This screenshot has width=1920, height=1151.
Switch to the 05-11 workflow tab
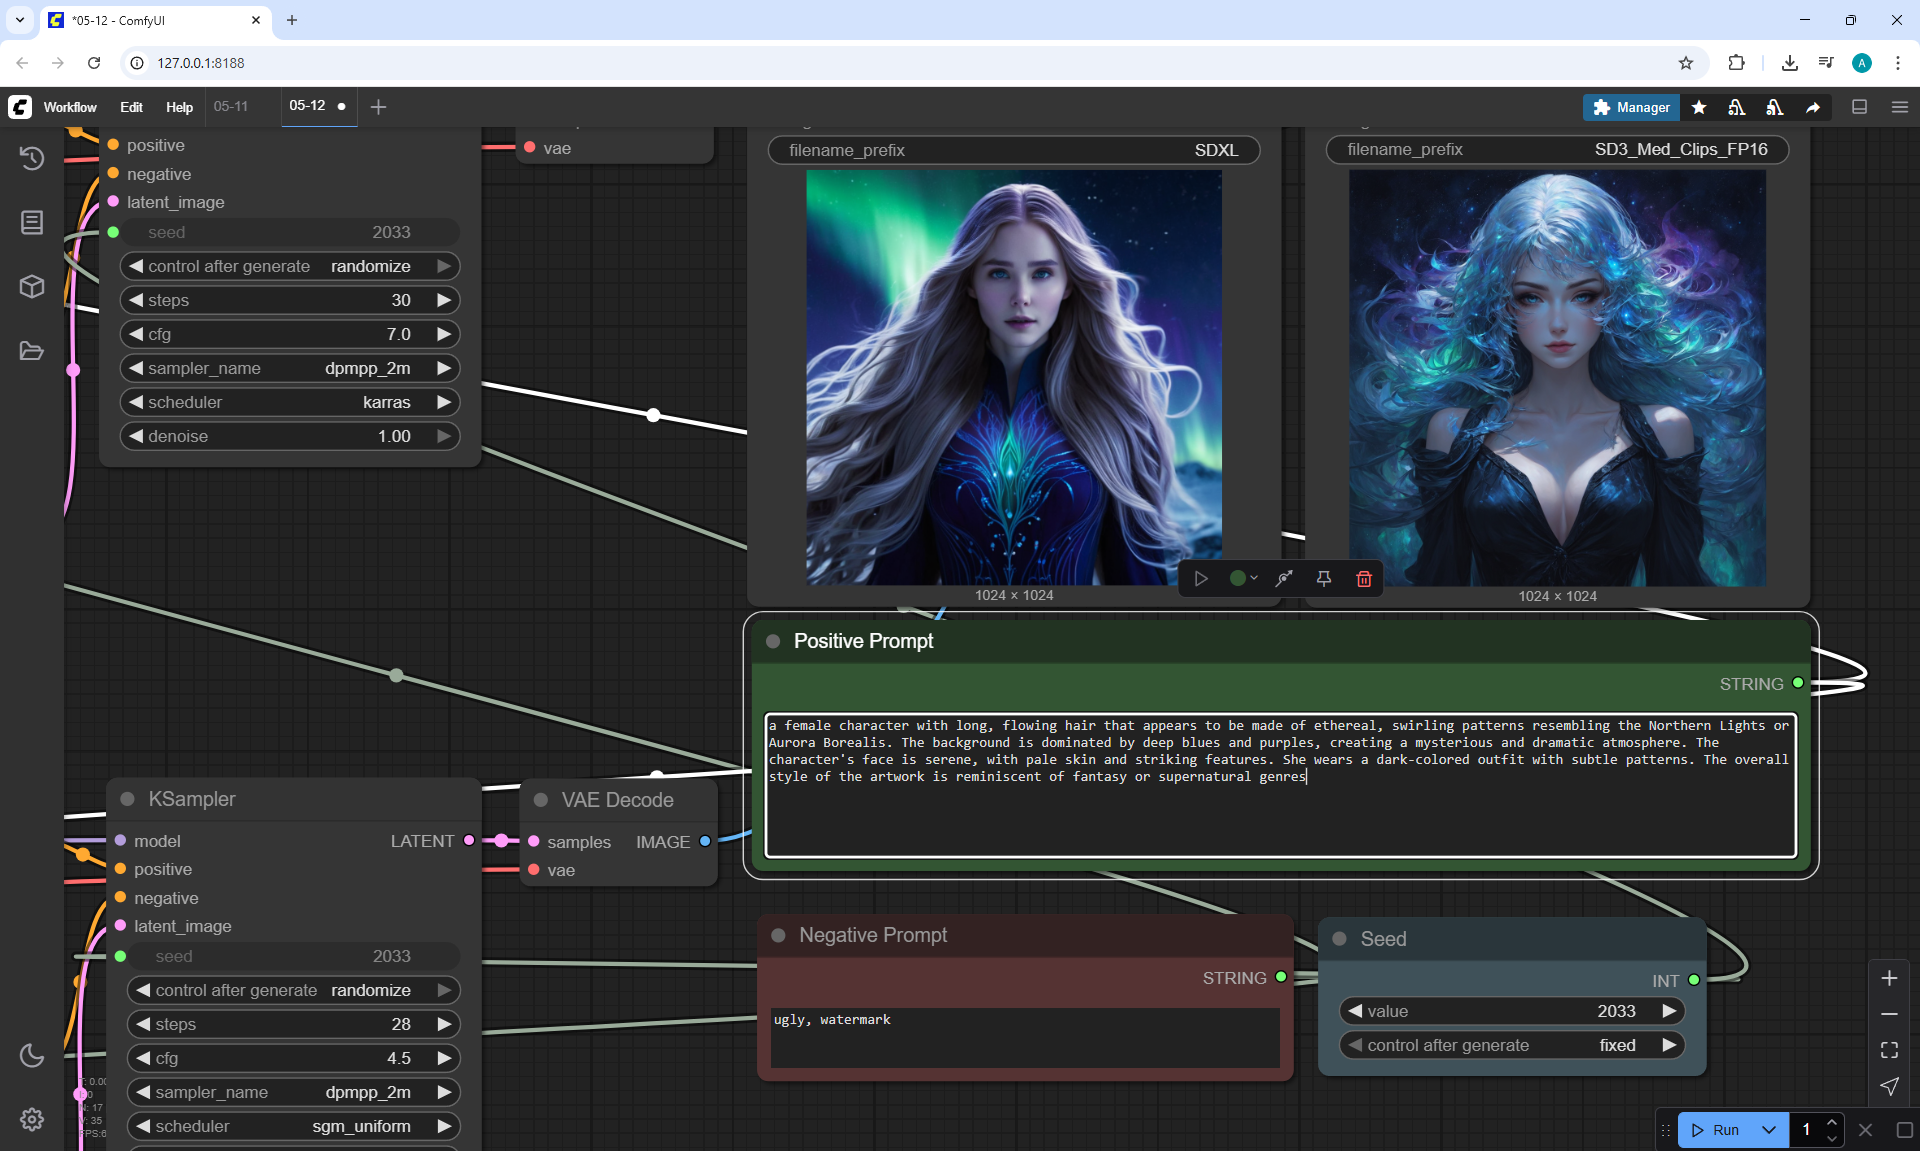click(x=231, y=106)
